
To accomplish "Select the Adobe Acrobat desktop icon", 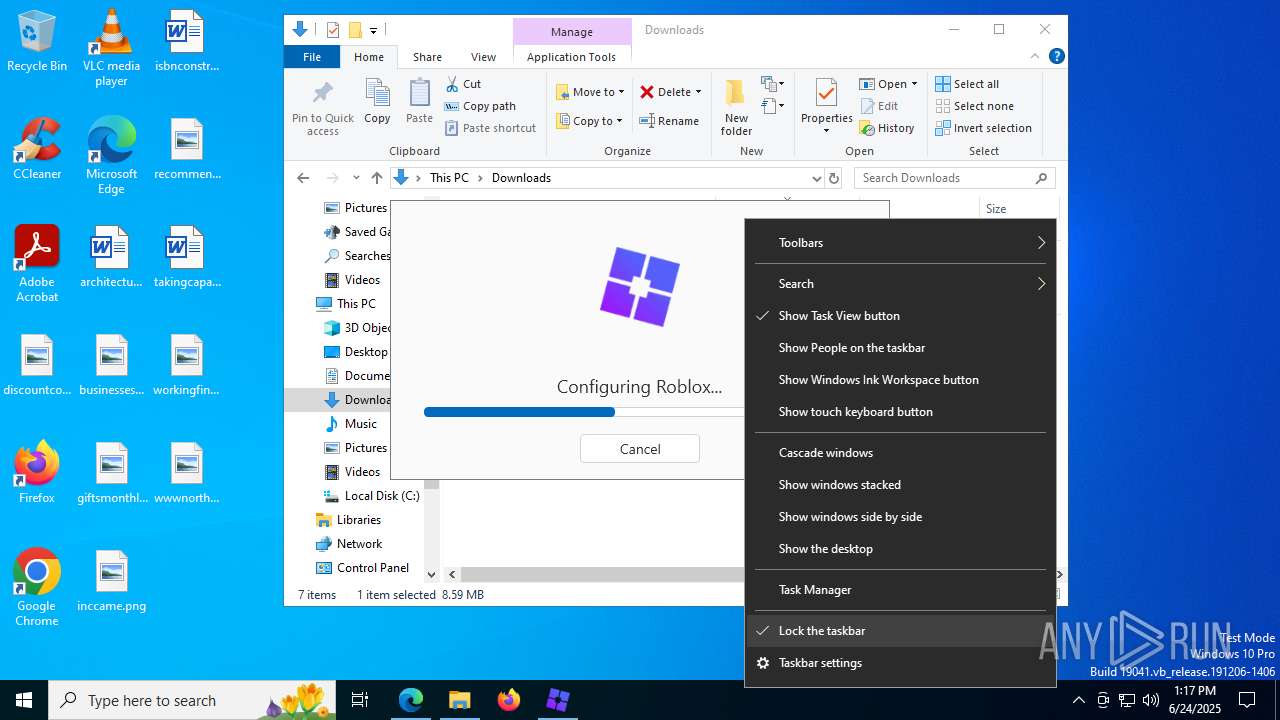I will tap(37, 264).
